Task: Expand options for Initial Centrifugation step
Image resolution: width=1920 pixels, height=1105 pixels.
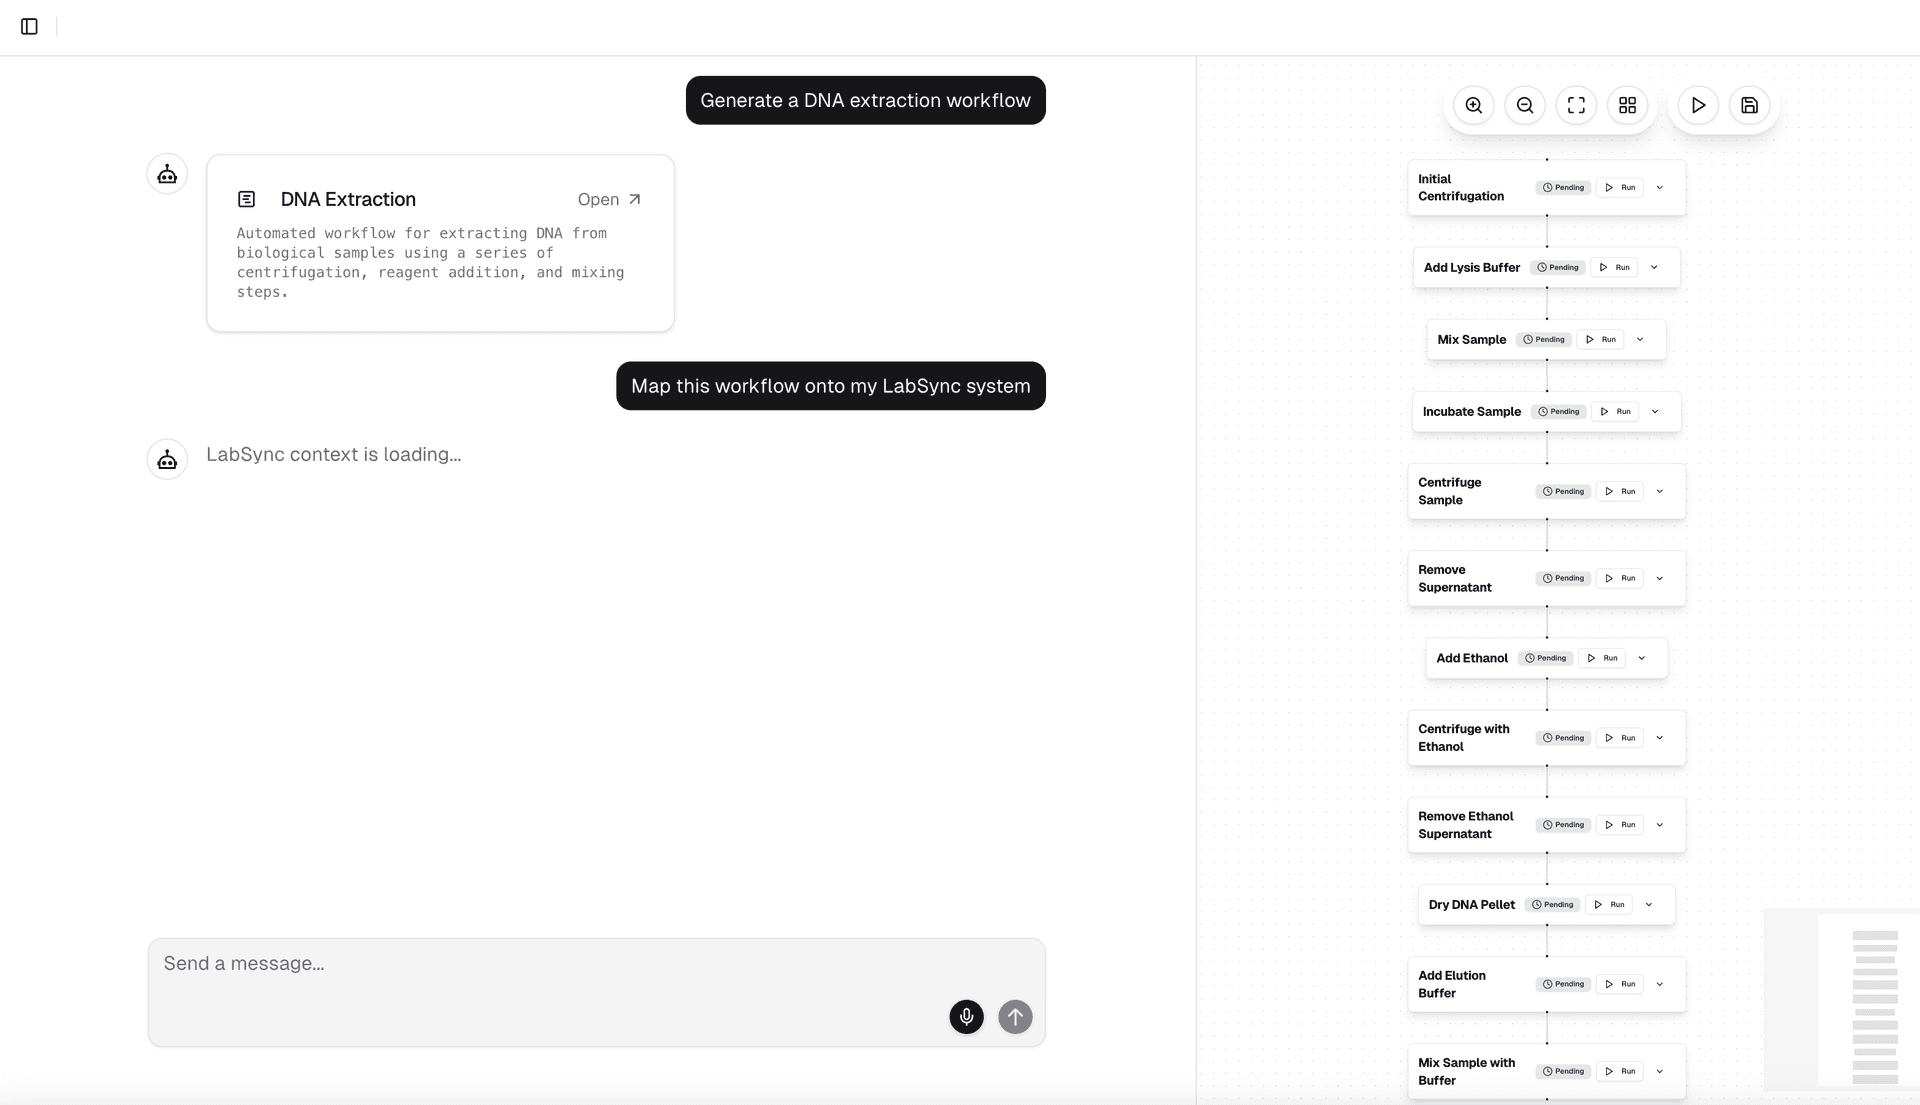Action: [x=1659, y=187]
